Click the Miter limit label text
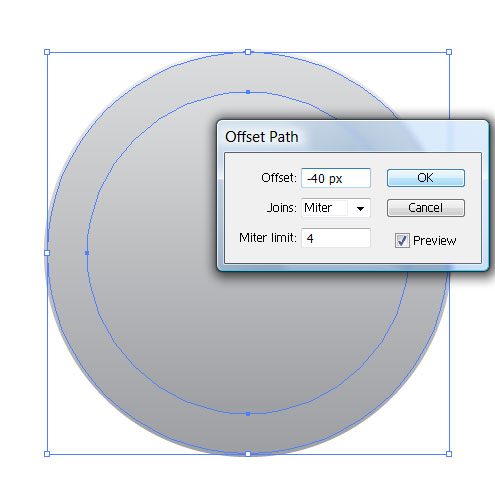Viewport: 495px width, 495px height. coord(268,238)
